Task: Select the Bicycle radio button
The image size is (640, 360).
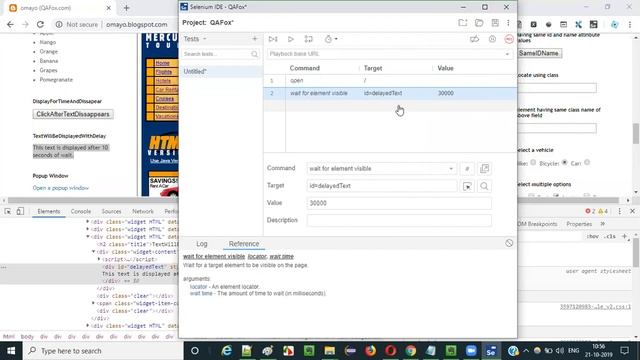Action: [x=564, y=162]
